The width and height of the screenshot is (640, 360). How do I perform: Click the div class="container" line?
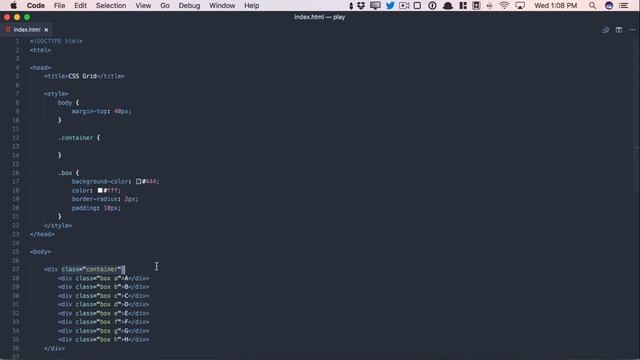(84, 269)
